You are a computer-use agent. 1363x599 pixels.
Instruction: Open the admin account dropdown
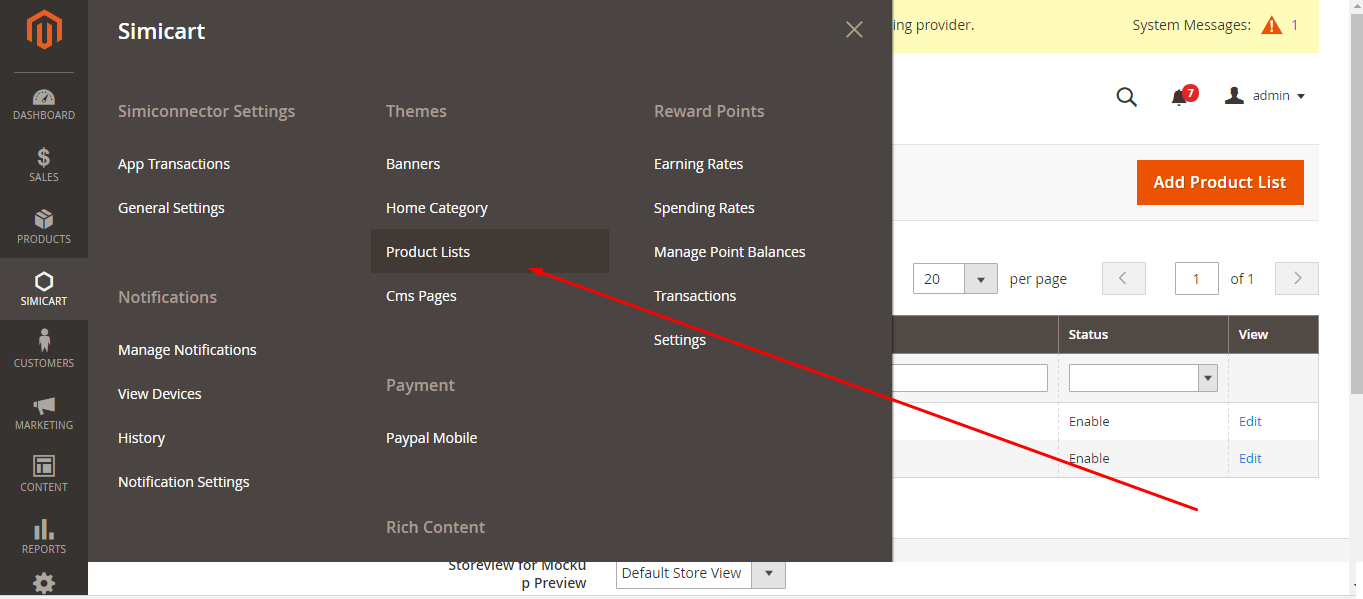(1265, 96)
